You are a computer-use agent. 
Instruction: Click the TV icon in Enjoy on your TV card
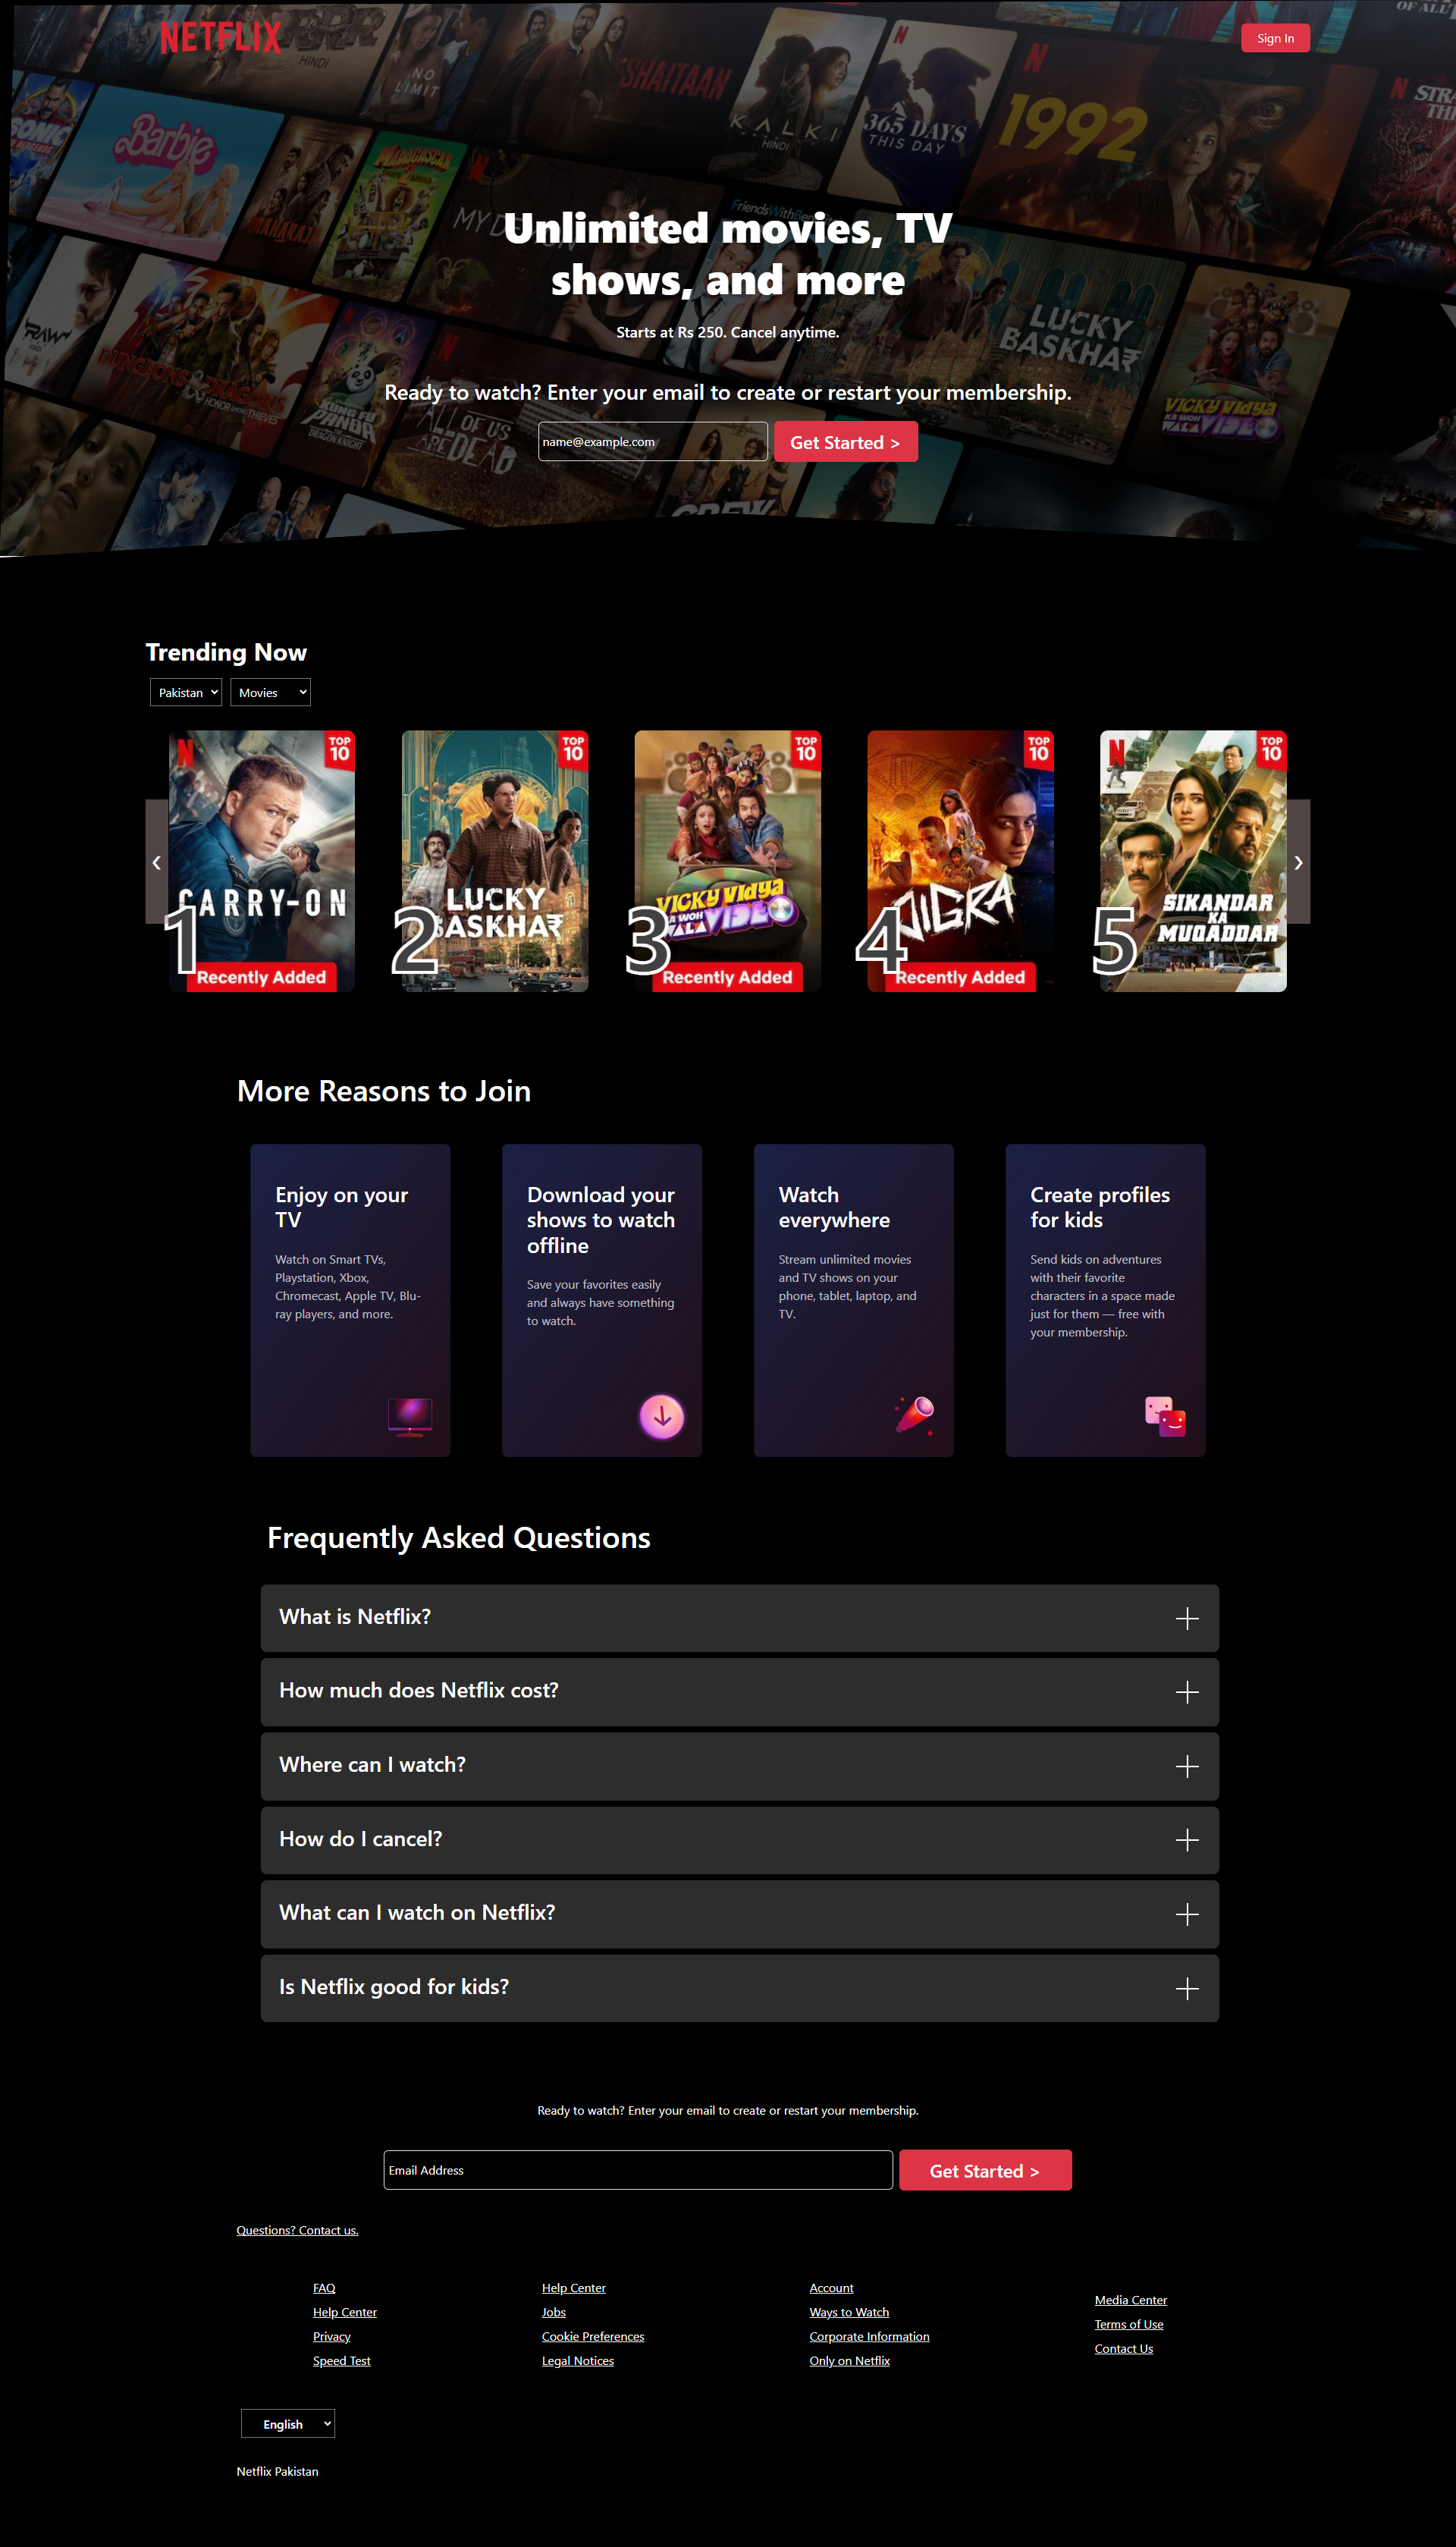click(x=410, y=1416)
